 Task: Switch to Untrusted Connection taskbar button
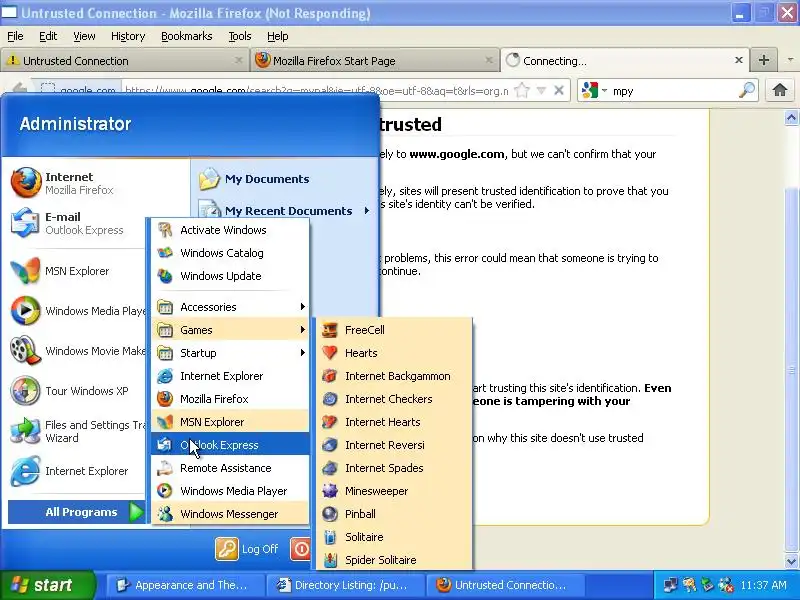pyautogui.click(x=505, y=585)
